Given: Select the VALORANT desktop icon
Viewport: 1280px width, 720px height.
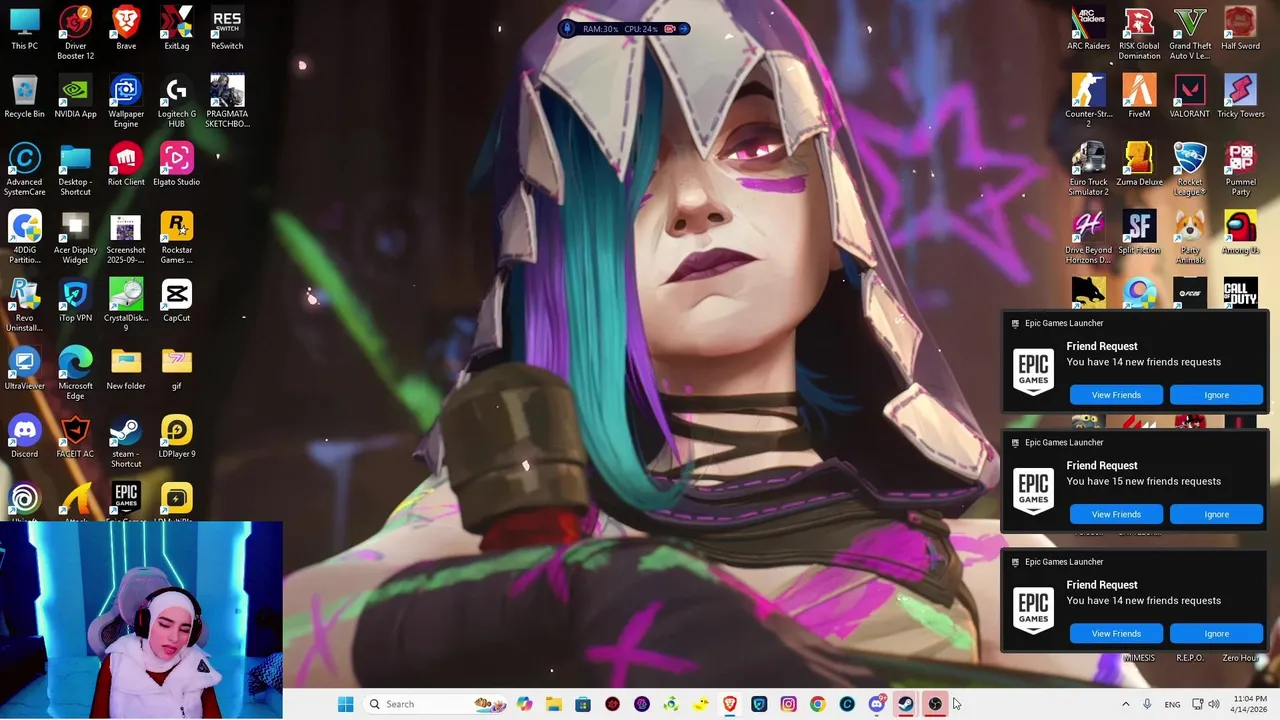Looking at the screenshot, I should (x=1190, y=97).
